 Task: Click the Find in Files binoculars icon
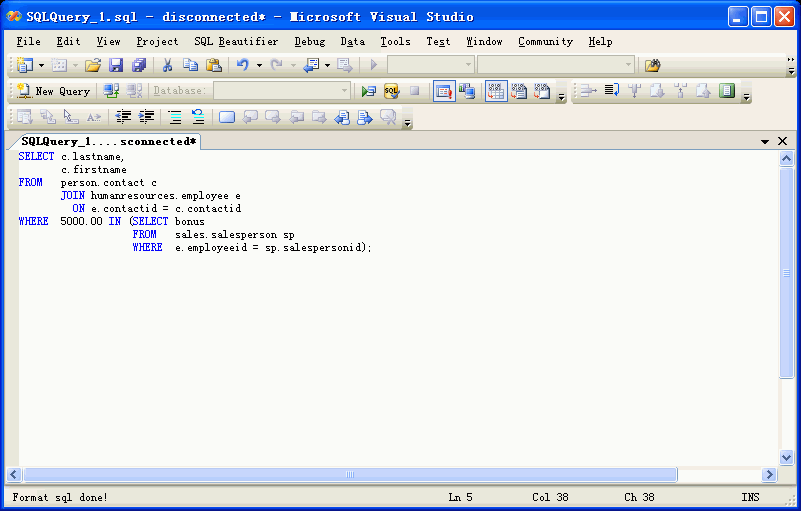[652, 65]
